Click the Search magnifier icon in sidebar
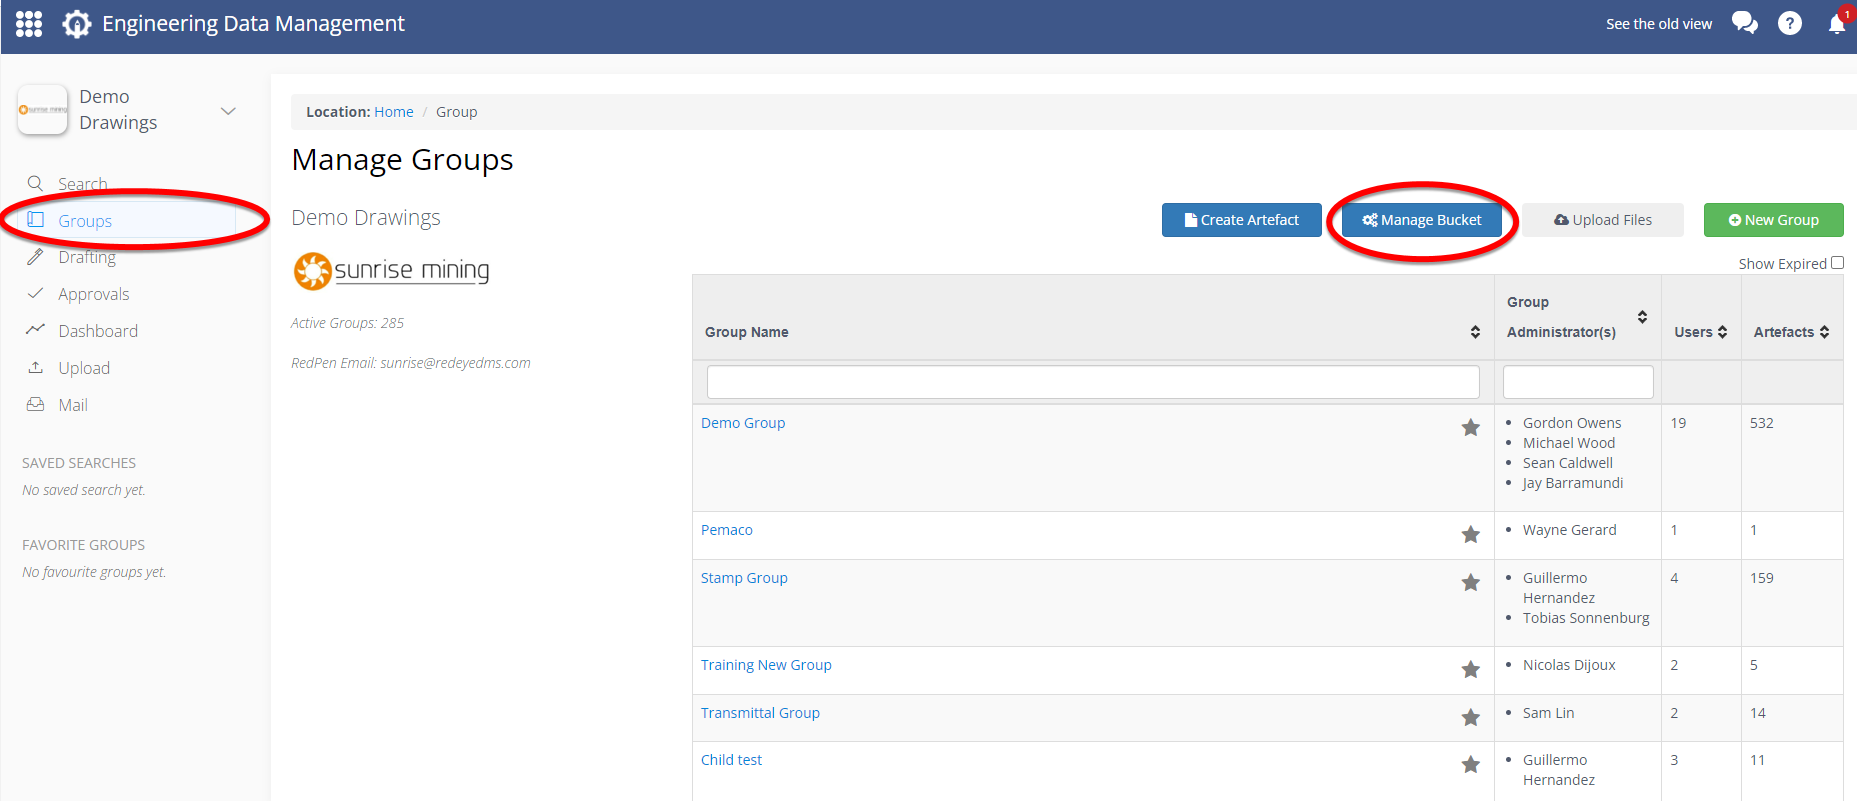The image size is (1857, 801). click(36, 184)
